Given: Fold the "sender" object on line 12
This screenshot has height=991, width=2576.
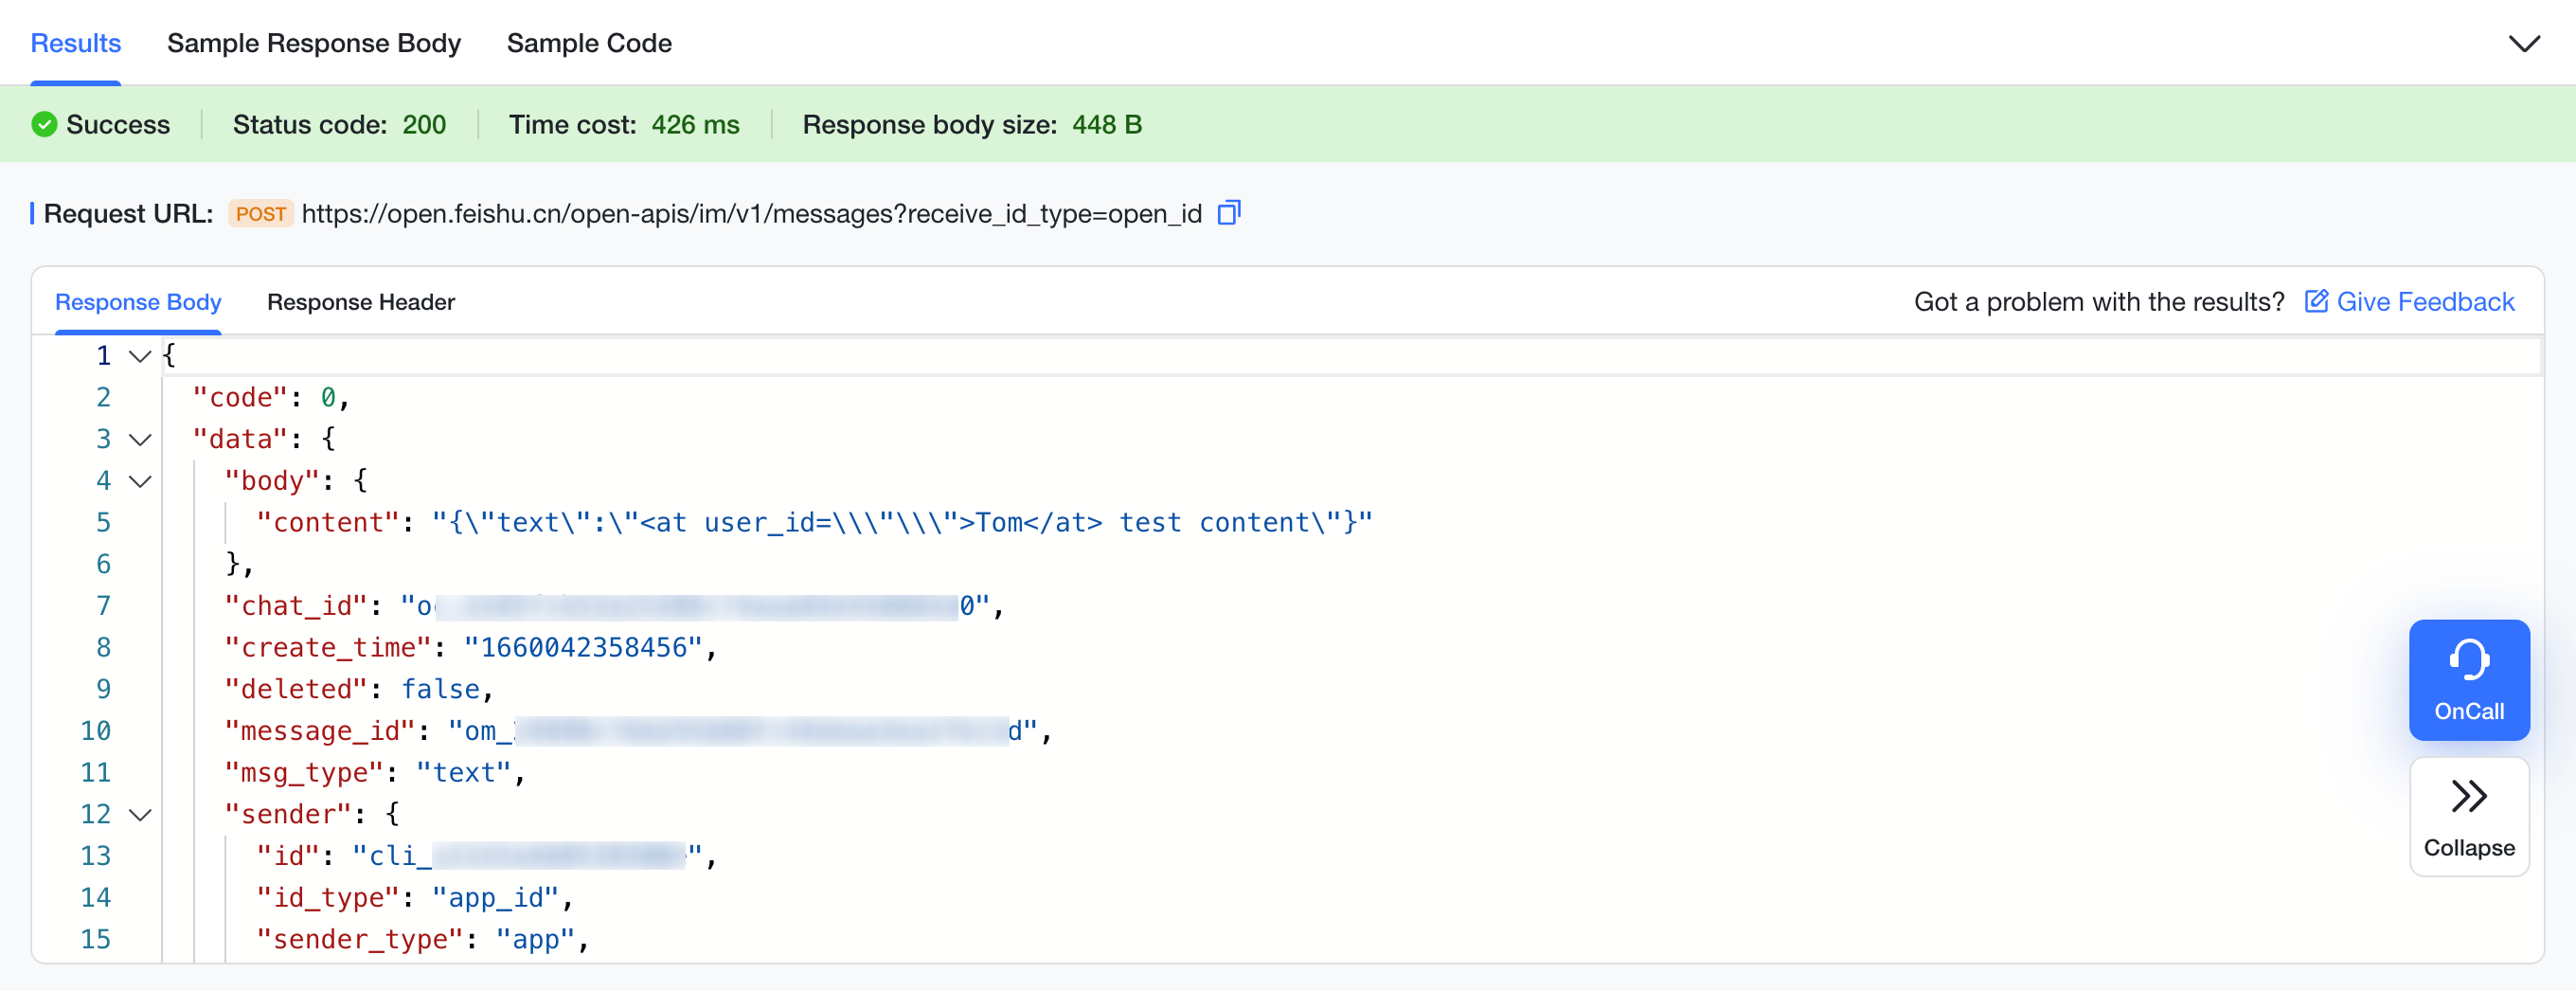Looking at the screenshot, I should (x=140, y=815).
